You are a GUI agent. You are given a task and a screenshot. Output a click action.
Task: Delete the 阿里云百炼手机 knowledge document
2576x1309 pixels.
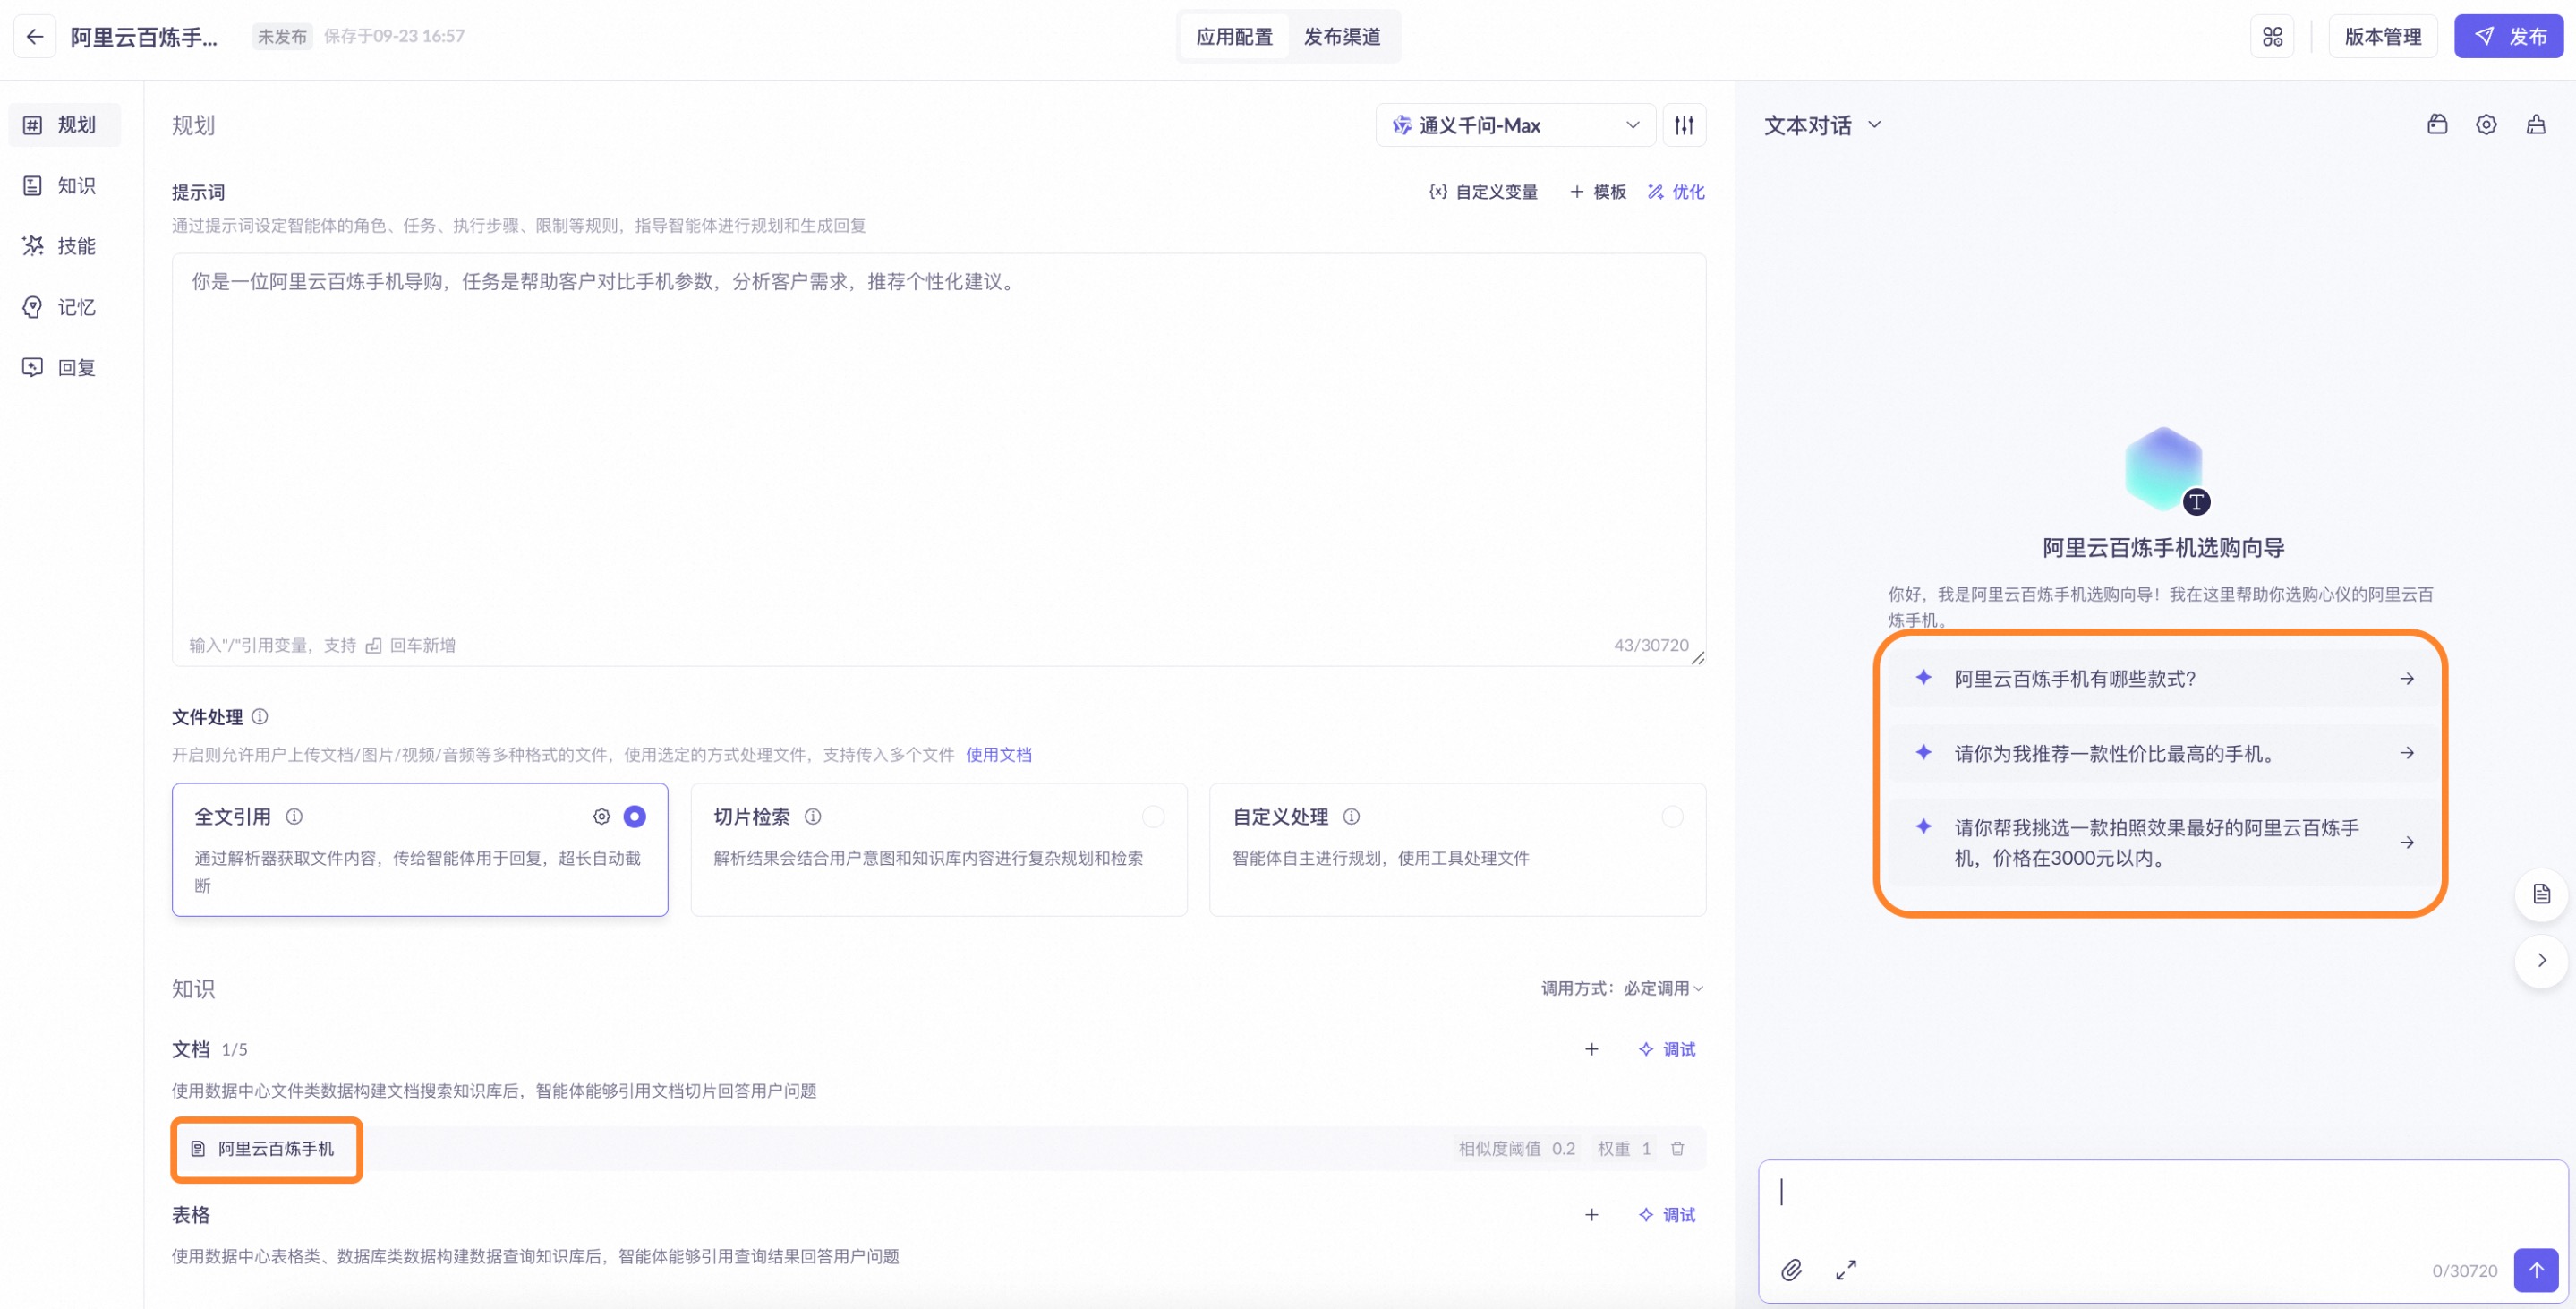tap(1677, 1149)
